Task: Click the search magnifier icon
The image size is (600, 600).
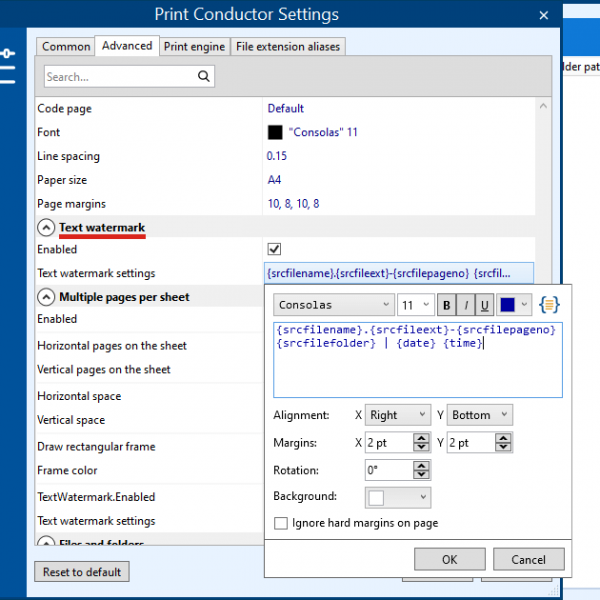Action: point(204,76)
